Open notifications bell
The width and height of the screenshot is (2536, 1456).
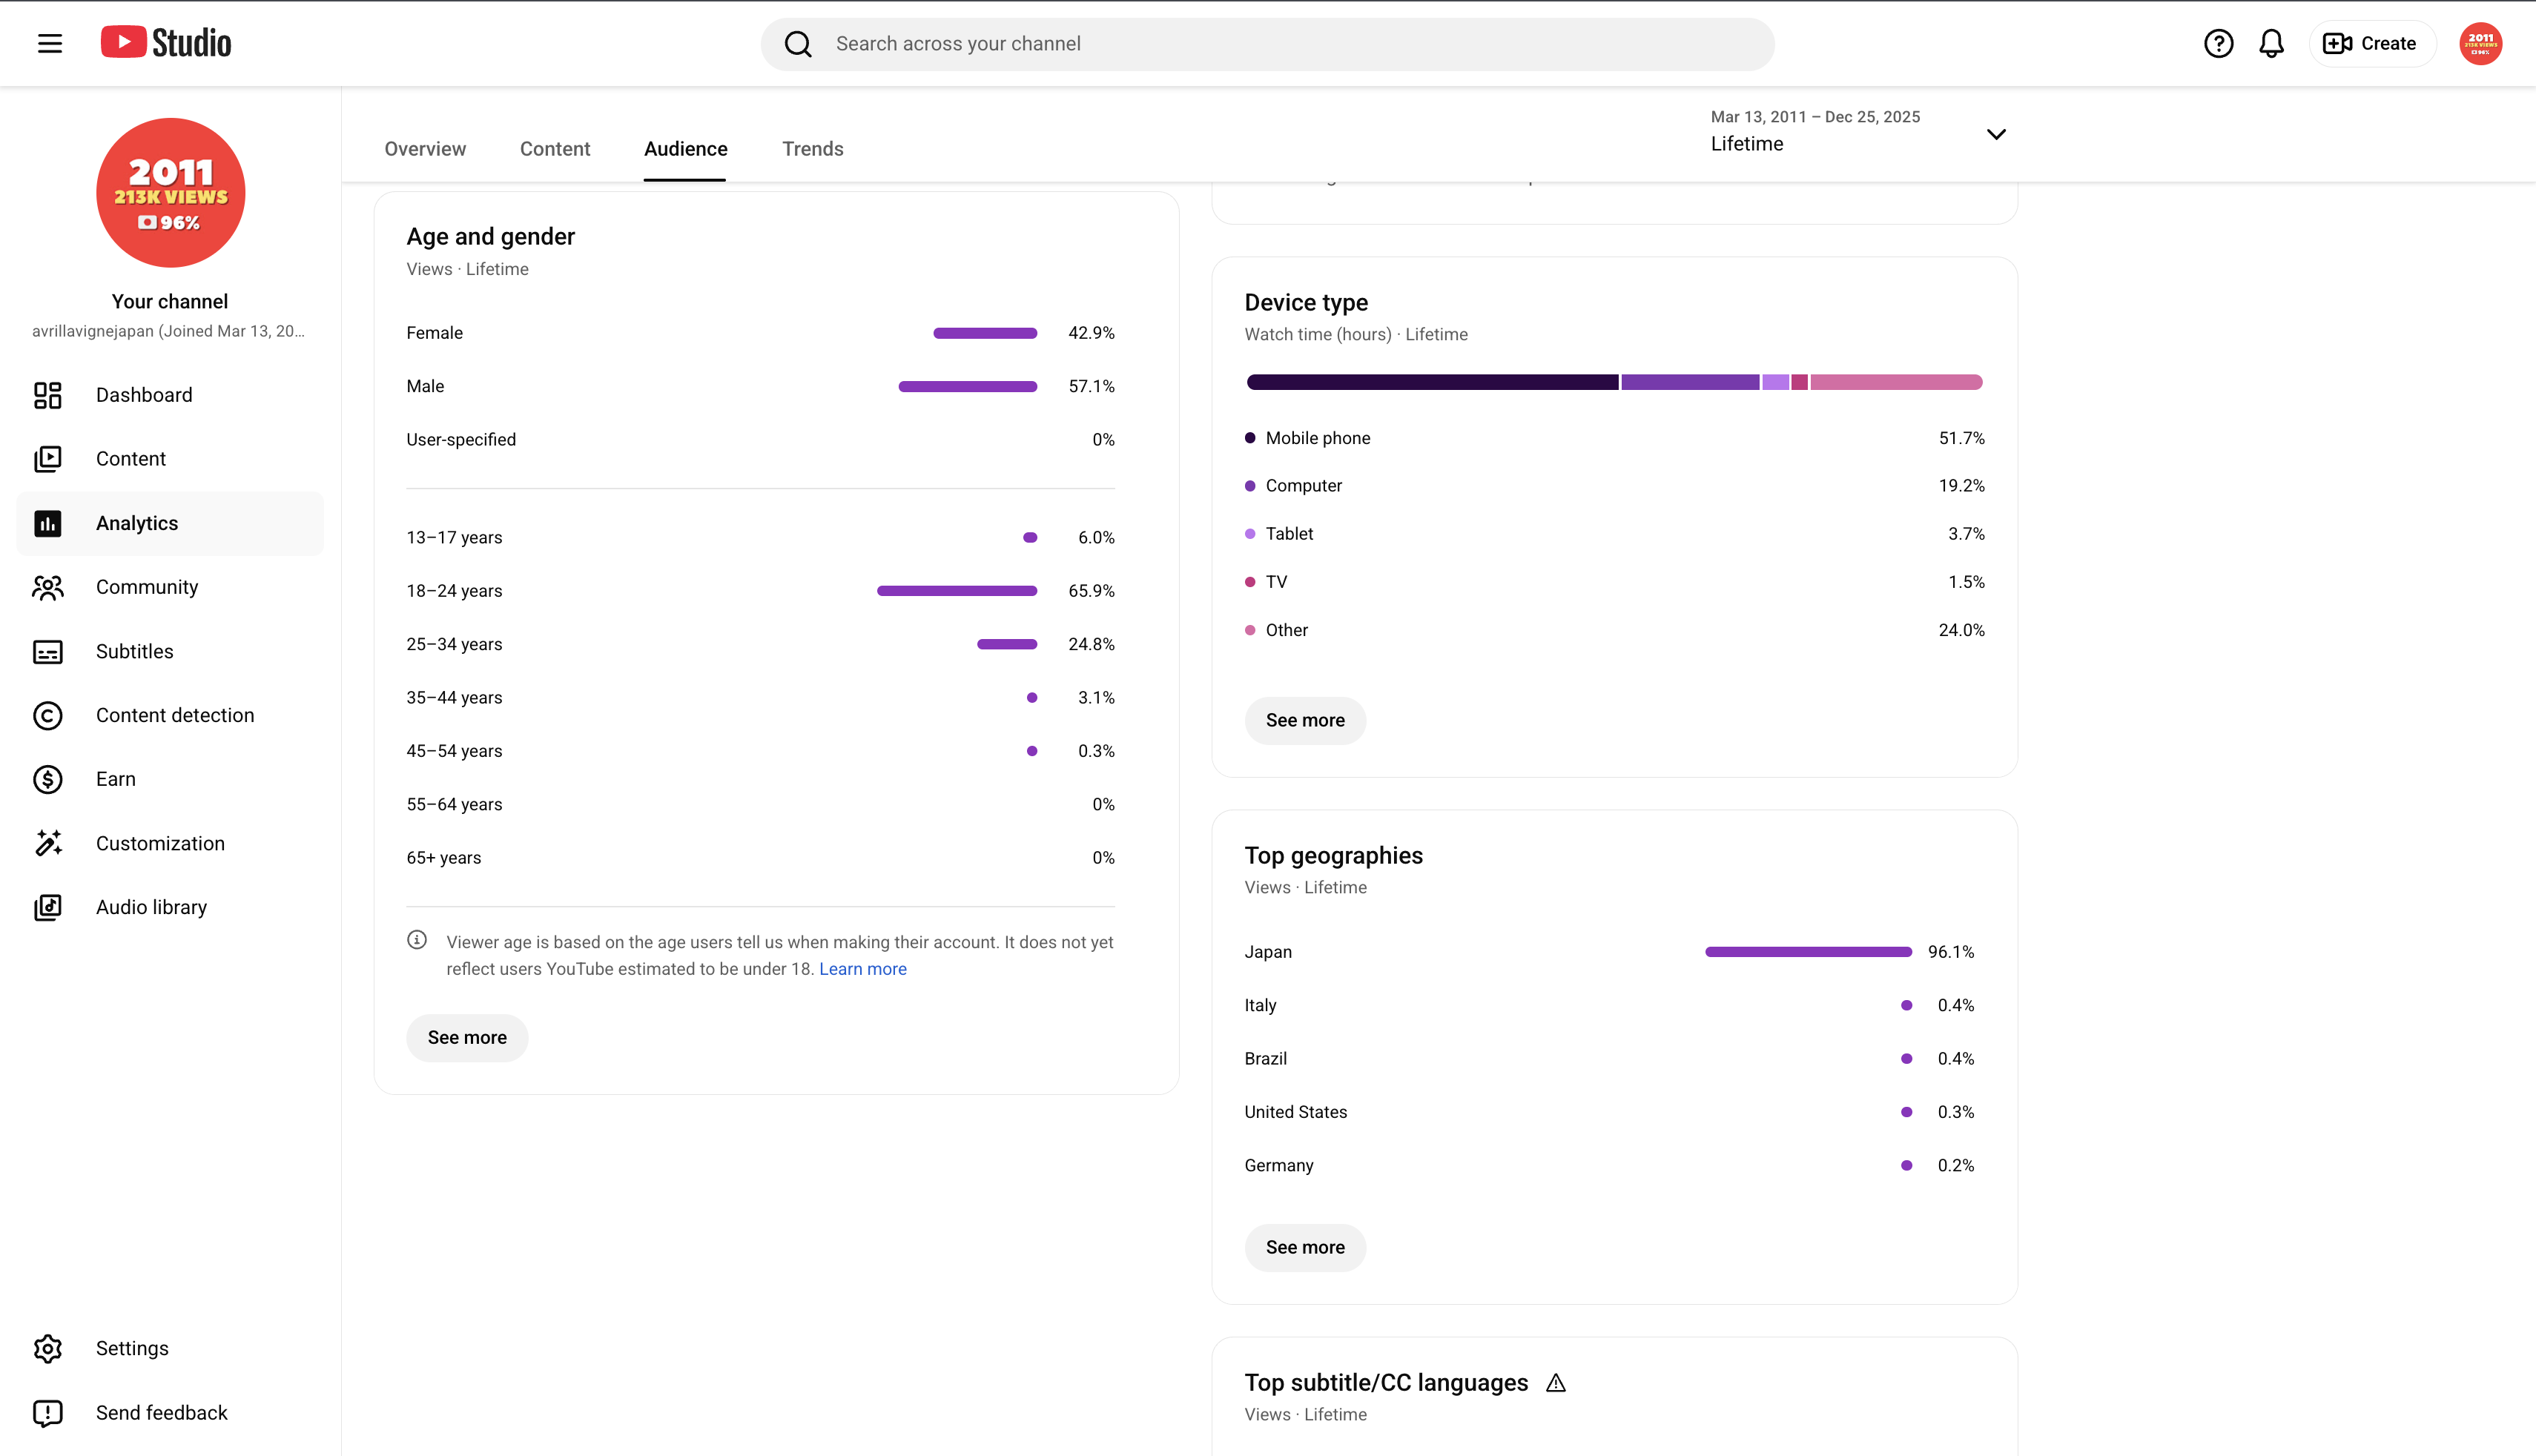2271,43
